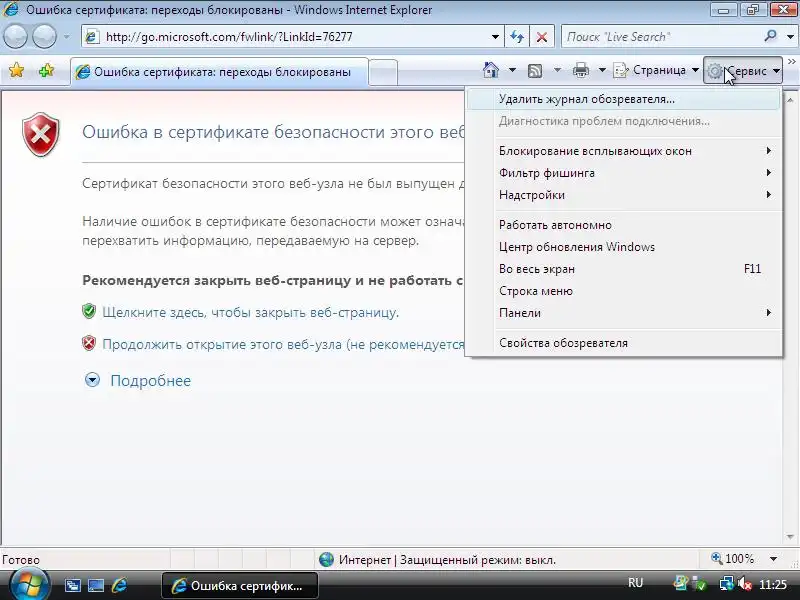
Task: Click the status bar Internet zone globe
Action: pos(327,560)
